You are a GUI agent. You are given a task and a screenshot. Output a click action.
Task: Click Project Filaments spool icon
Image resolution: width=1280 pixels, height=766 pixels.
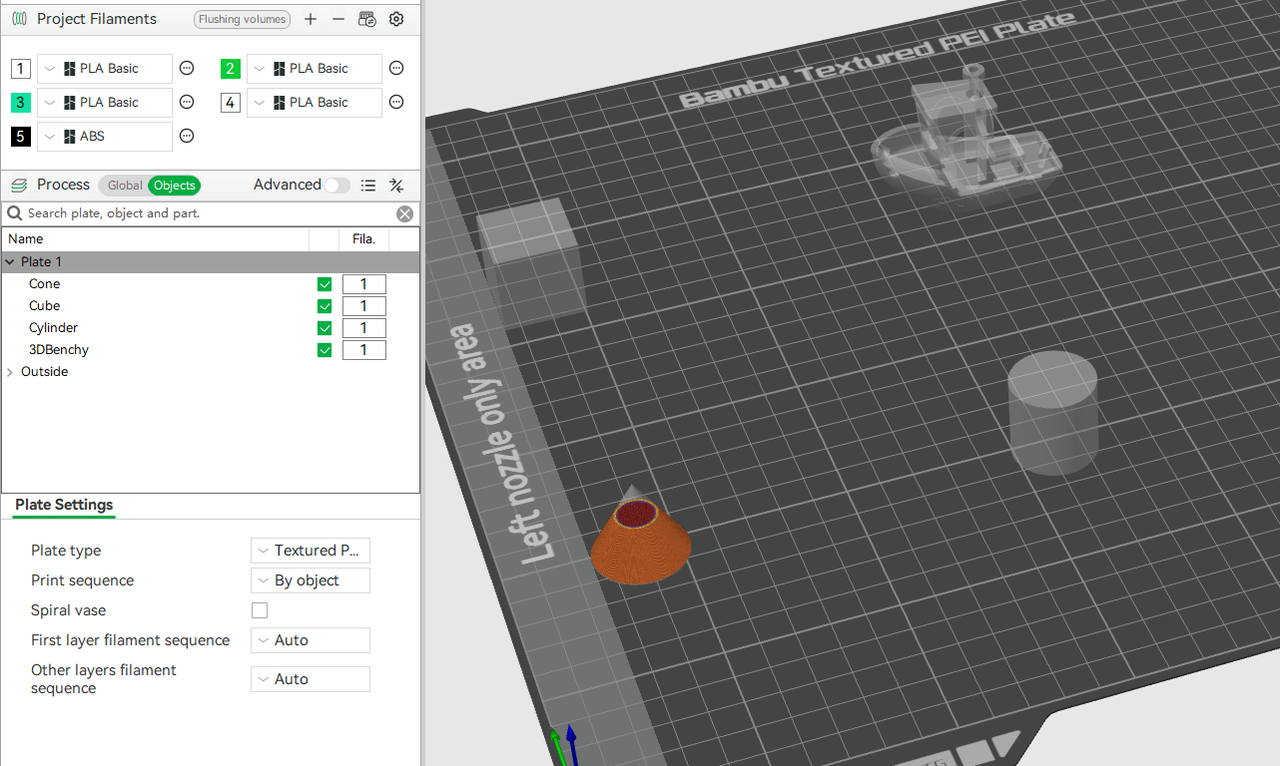19,19
